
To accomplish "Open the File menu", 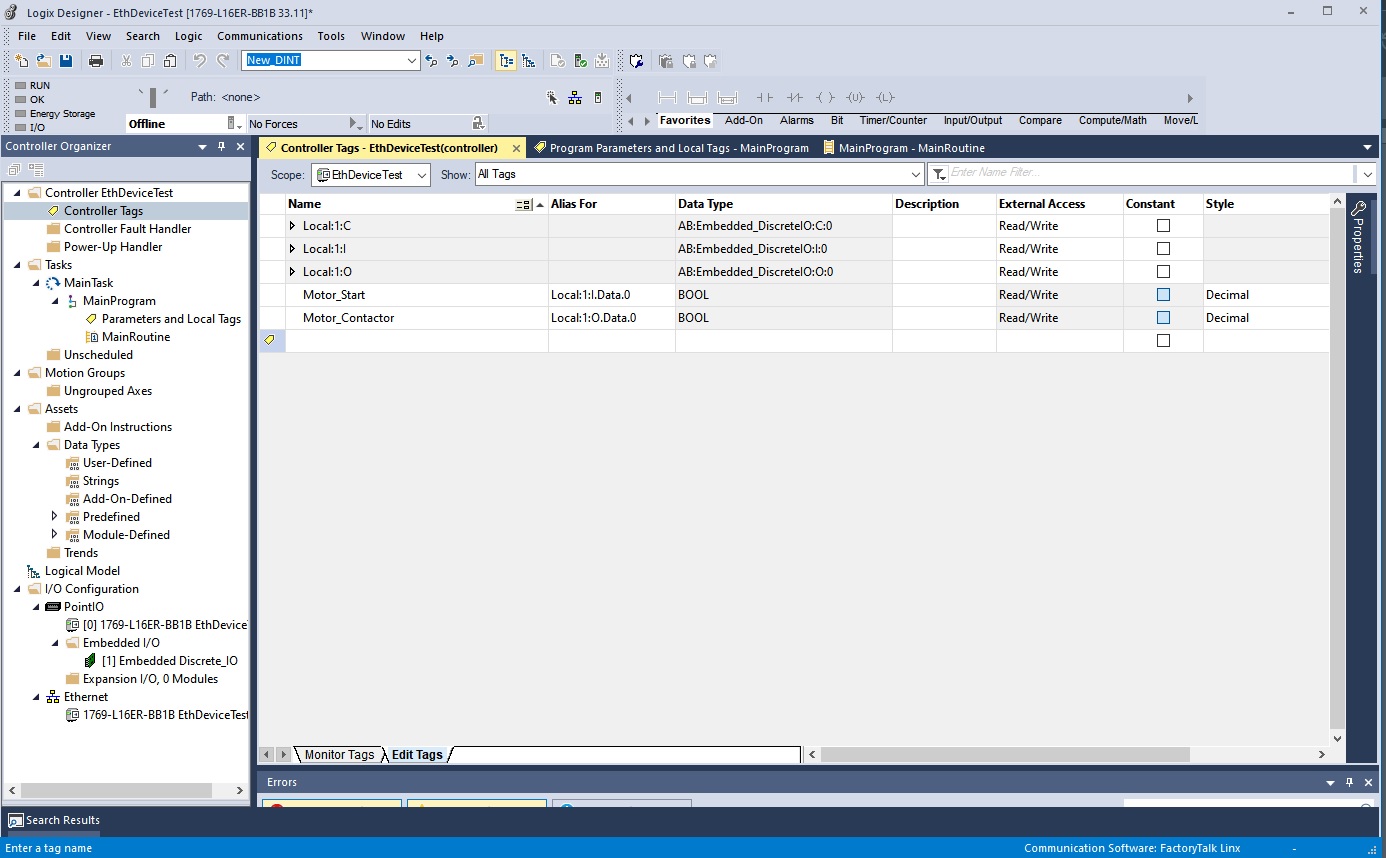I will (x=27, y=36).
